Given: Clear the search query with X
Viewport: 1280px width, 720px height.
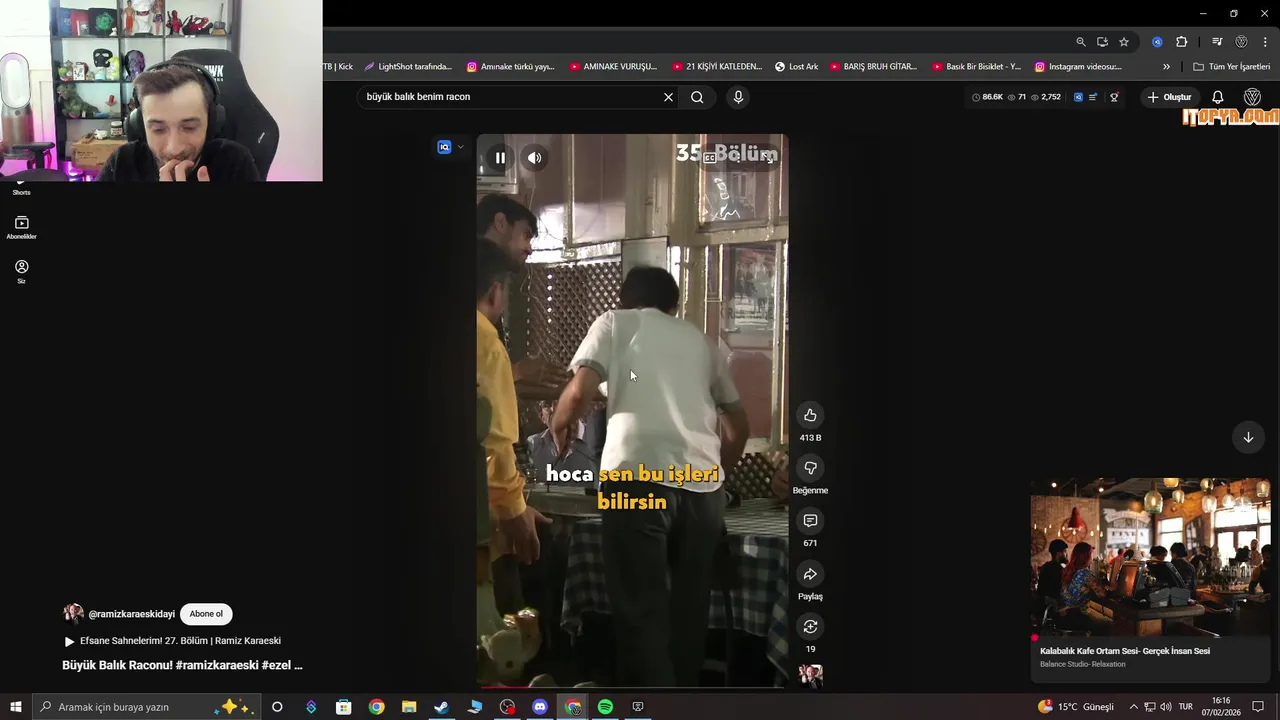Looking at the screenshot, I should click(668, 97).
